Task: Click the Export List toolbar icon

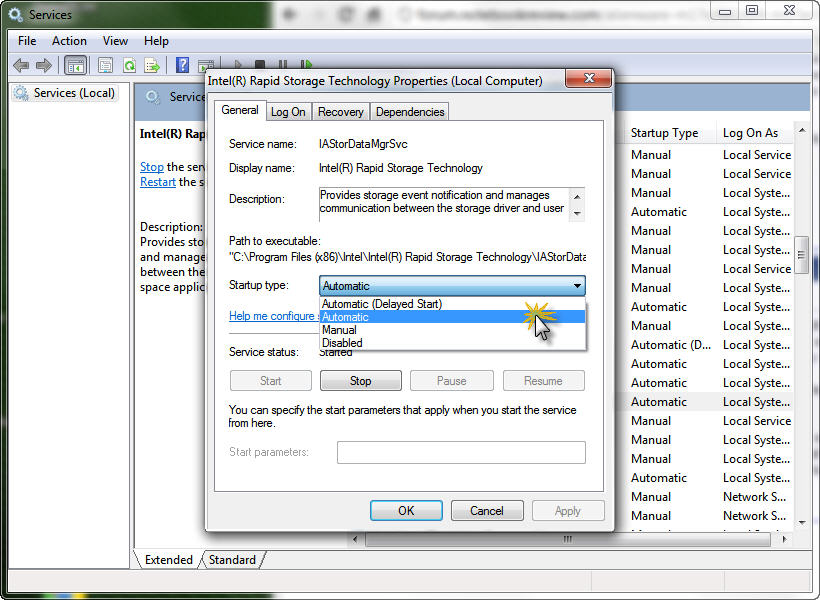Action: pyautogui.click(x=152, y=65)
